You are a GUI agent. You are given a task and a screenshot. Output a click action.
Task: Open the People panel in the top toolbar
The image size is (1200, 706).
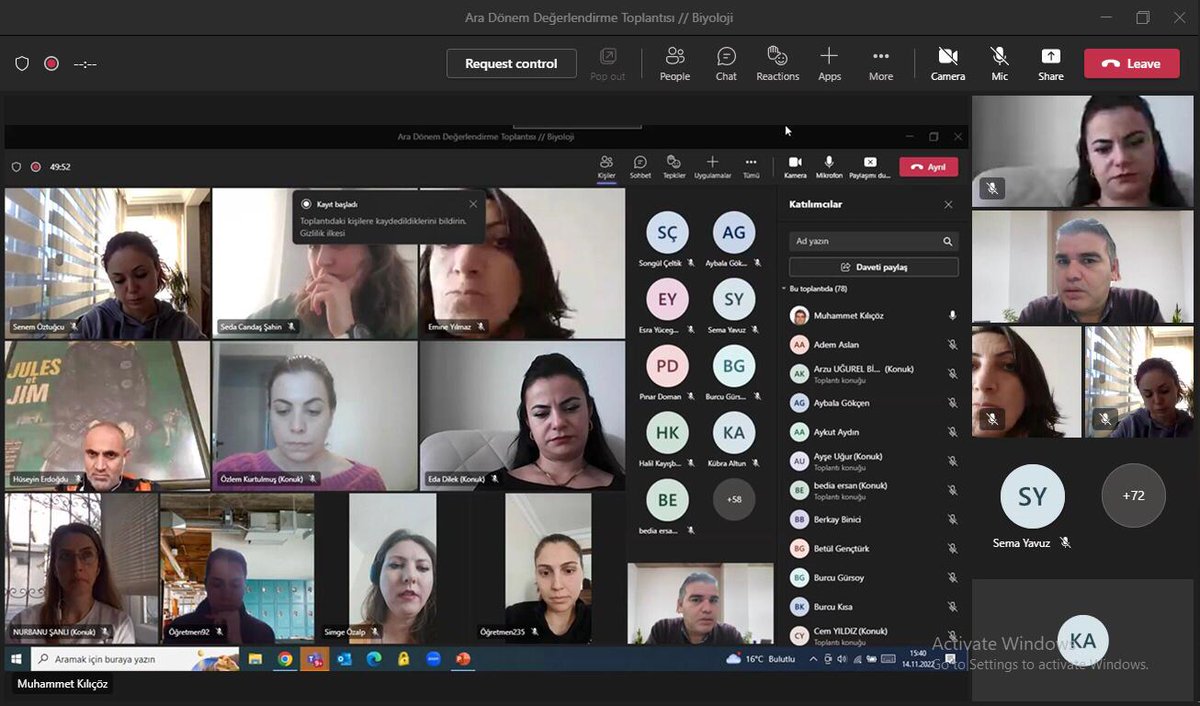675,63
